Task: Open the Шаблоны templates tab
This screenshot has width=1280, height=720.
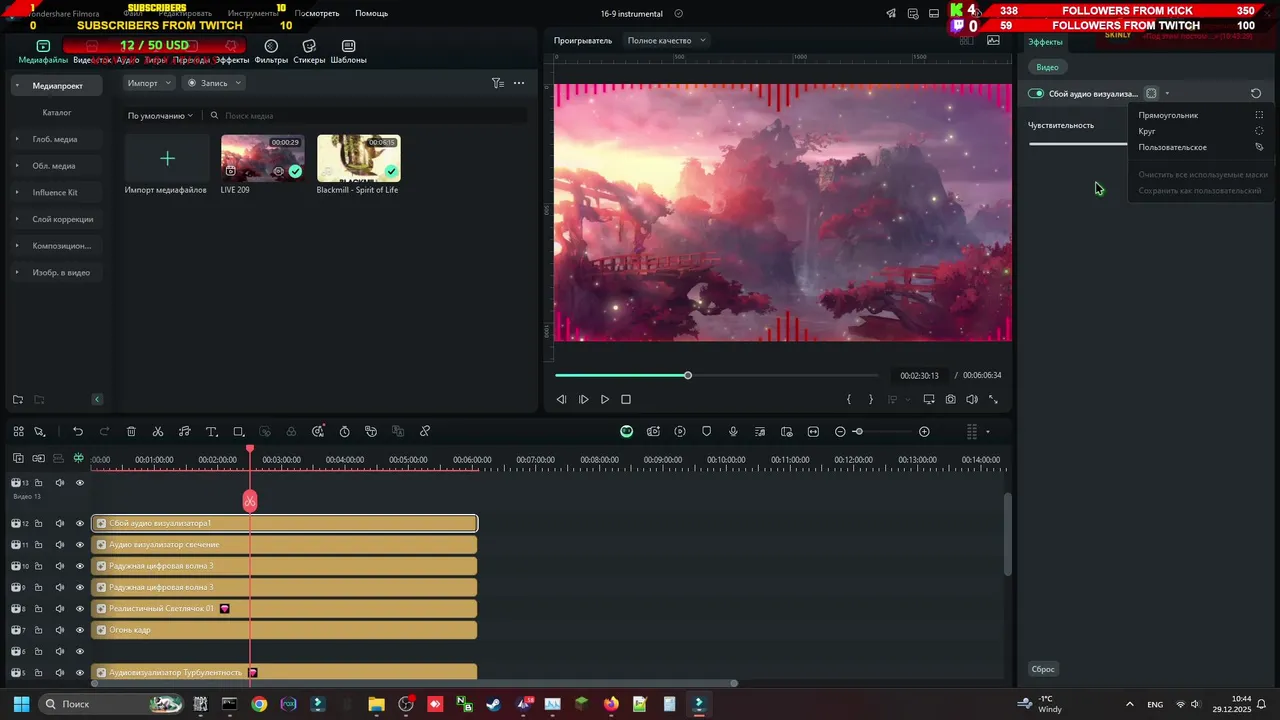Action: tap(348, 52)
